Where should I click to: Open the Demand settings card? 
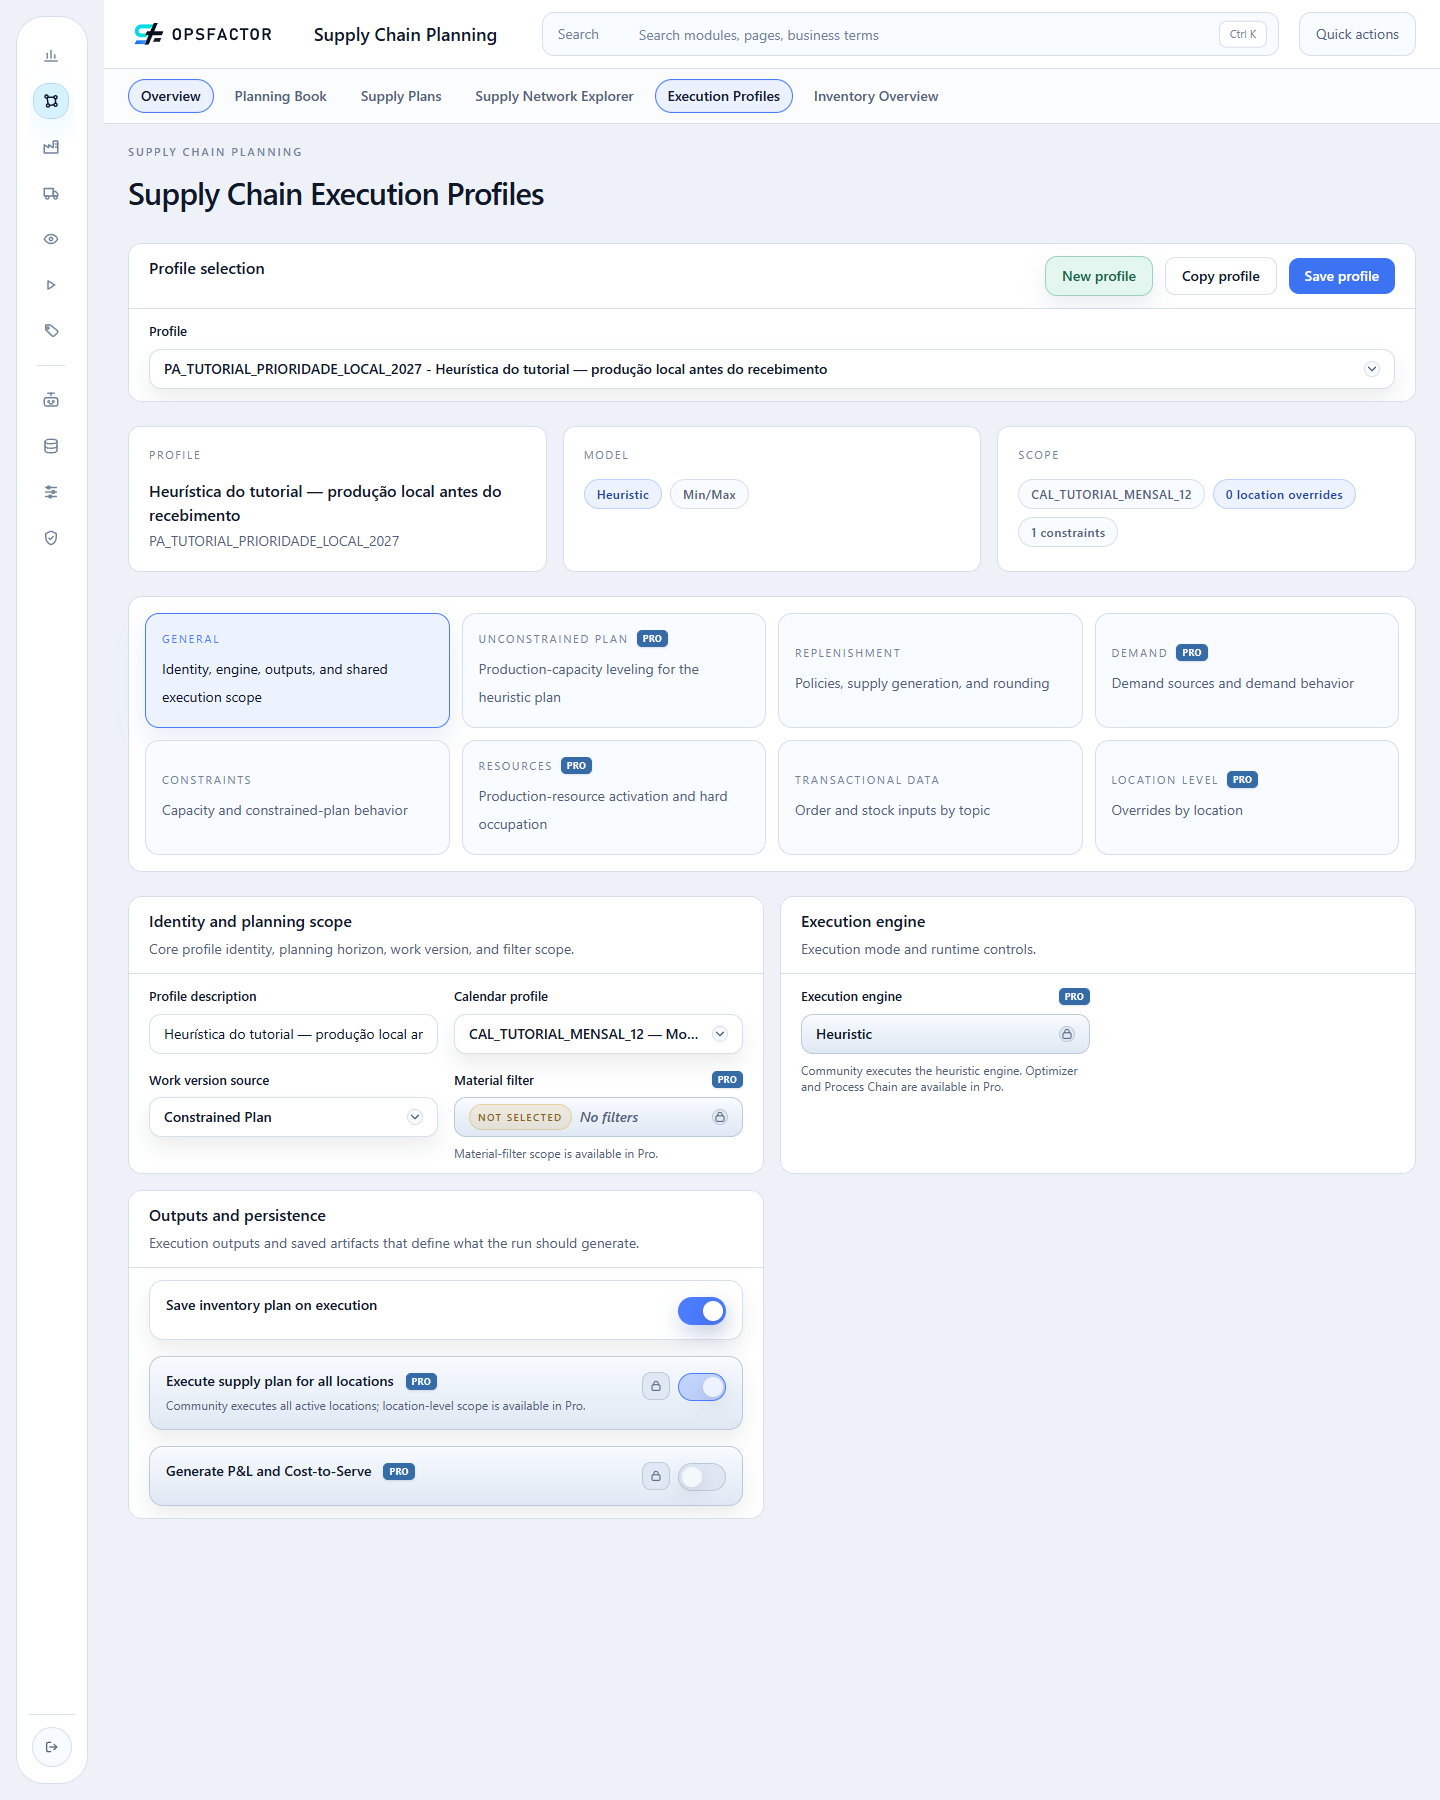pos(1247,670)
